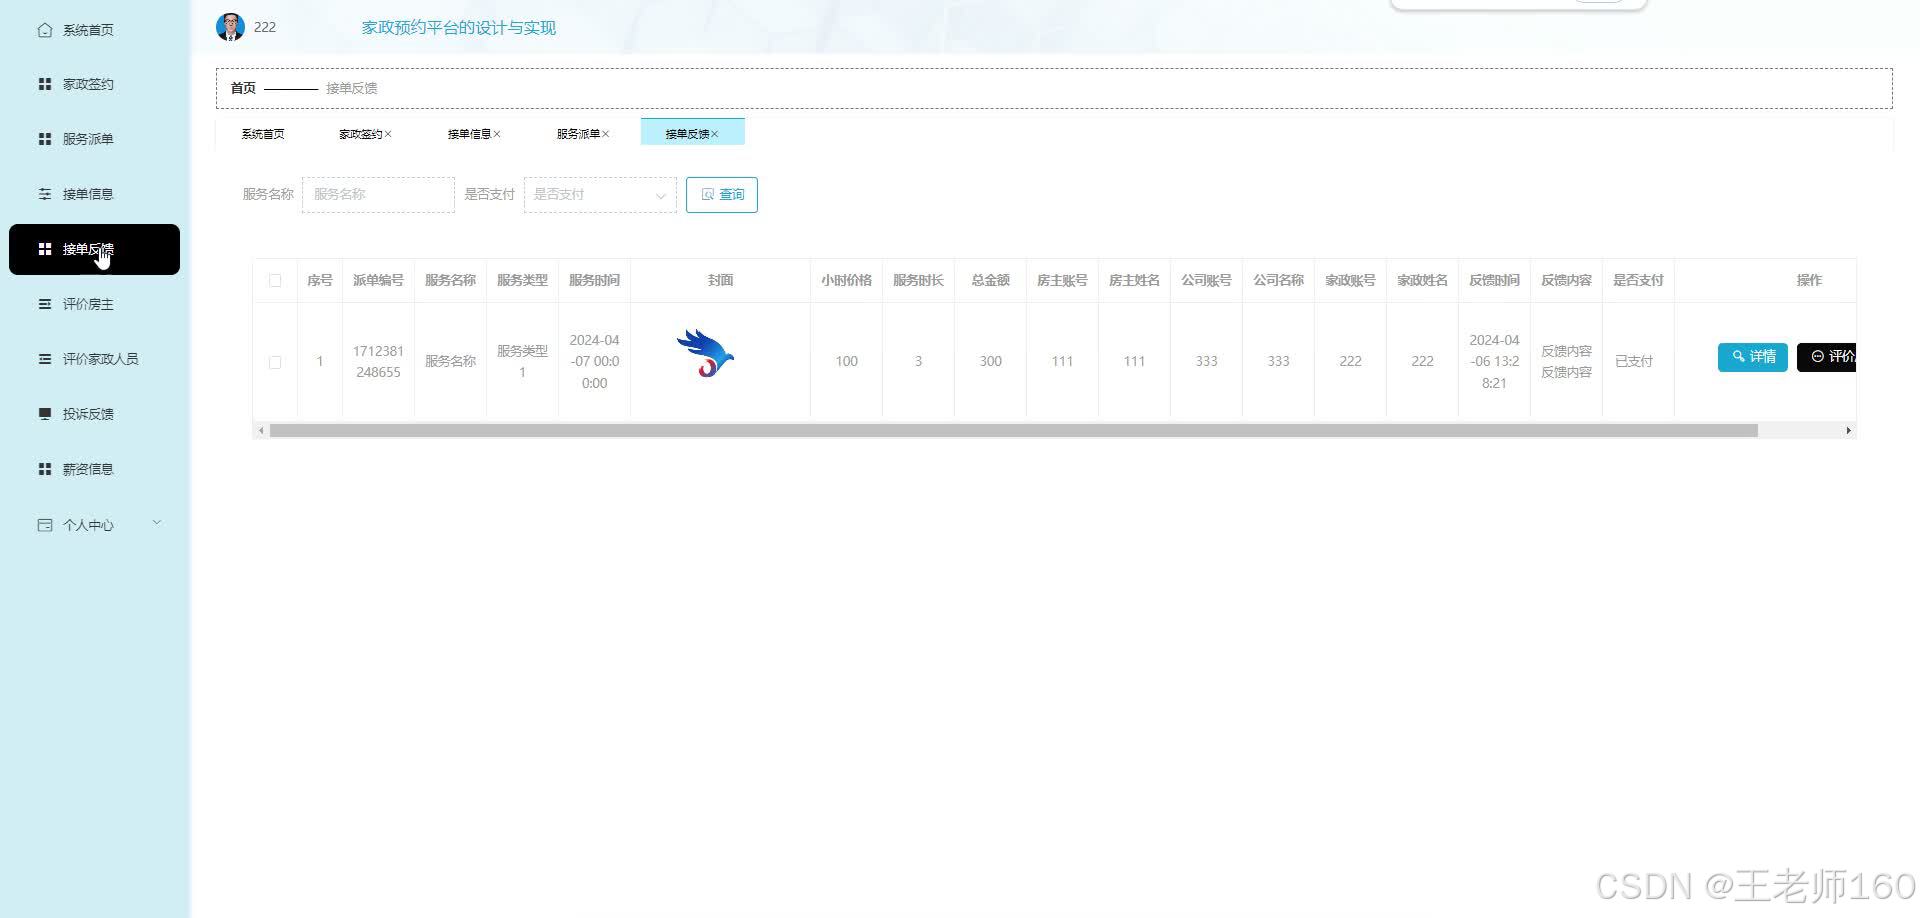Click the table's left scroll arrow

[261, 431]
